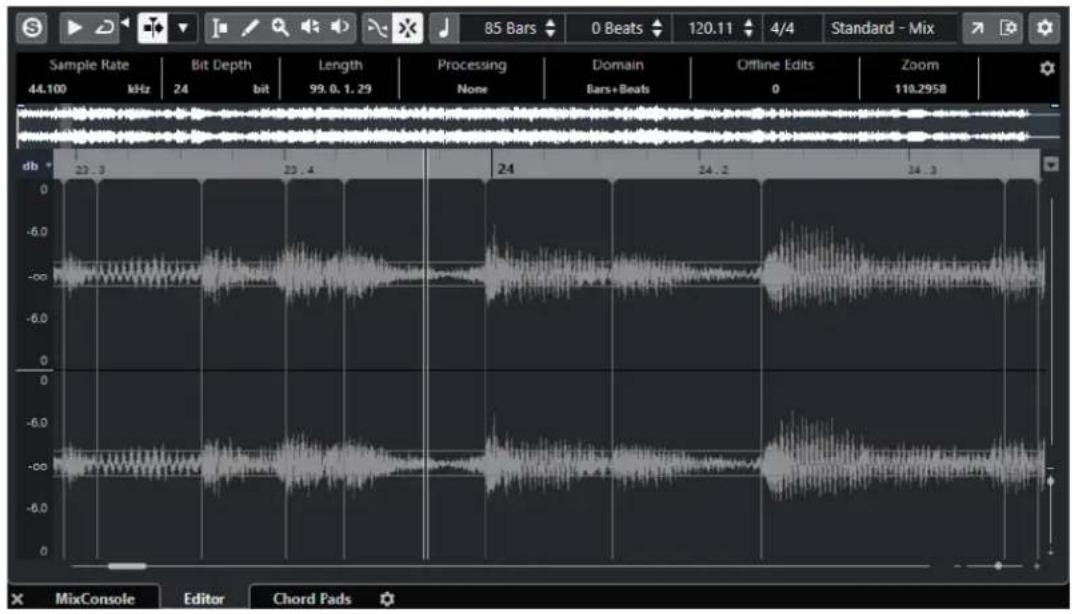Toggle the highlighted Auto-Scroll button
Image resolution: width=1076 pixels, height=614 pixels.
[x=152, y=28]
